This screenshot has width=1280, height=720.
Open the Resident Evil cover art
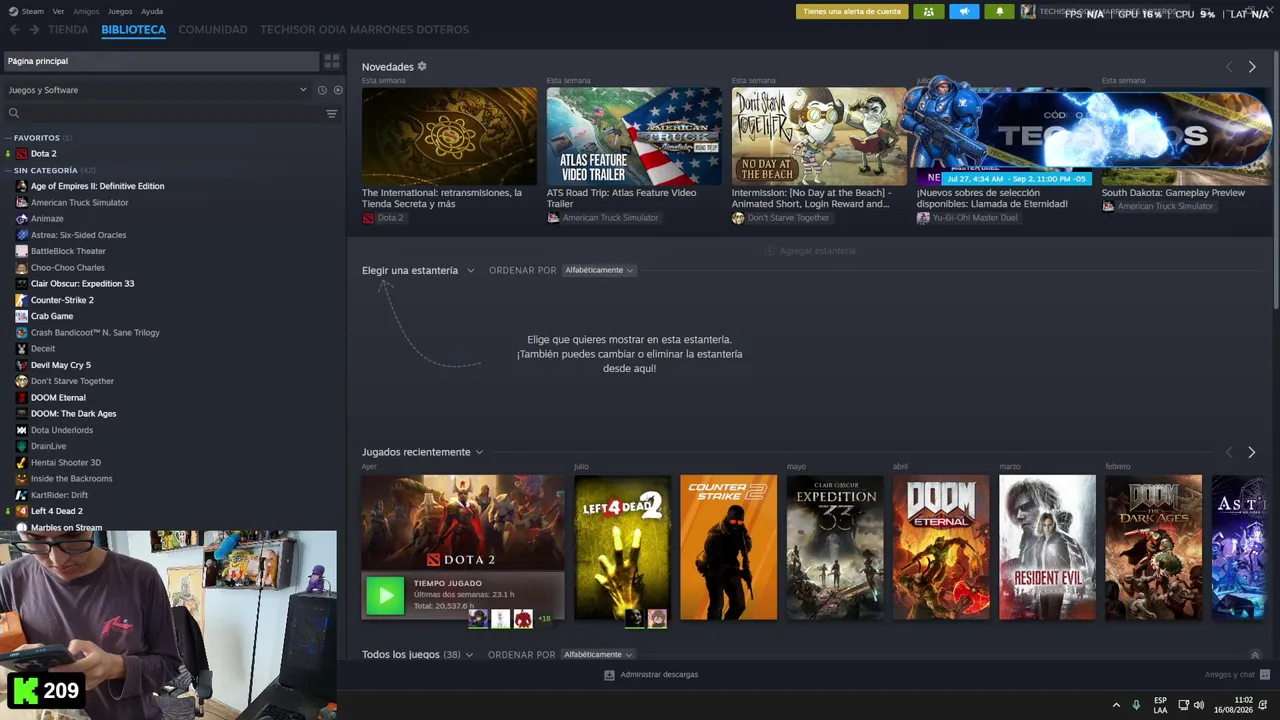click(x=1047, y=547)
